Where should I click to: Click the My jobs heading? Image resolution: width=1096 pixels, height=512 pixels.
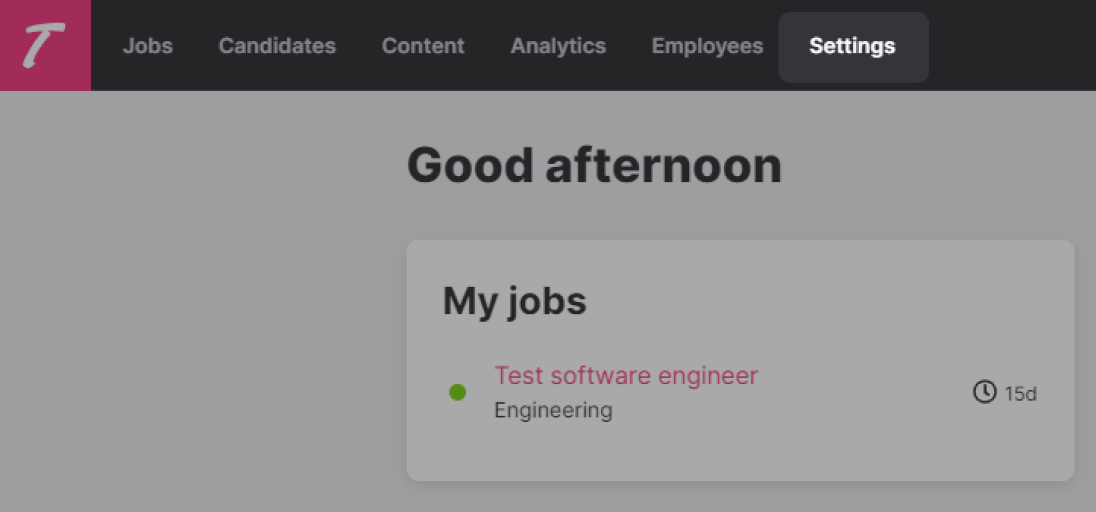514,301
